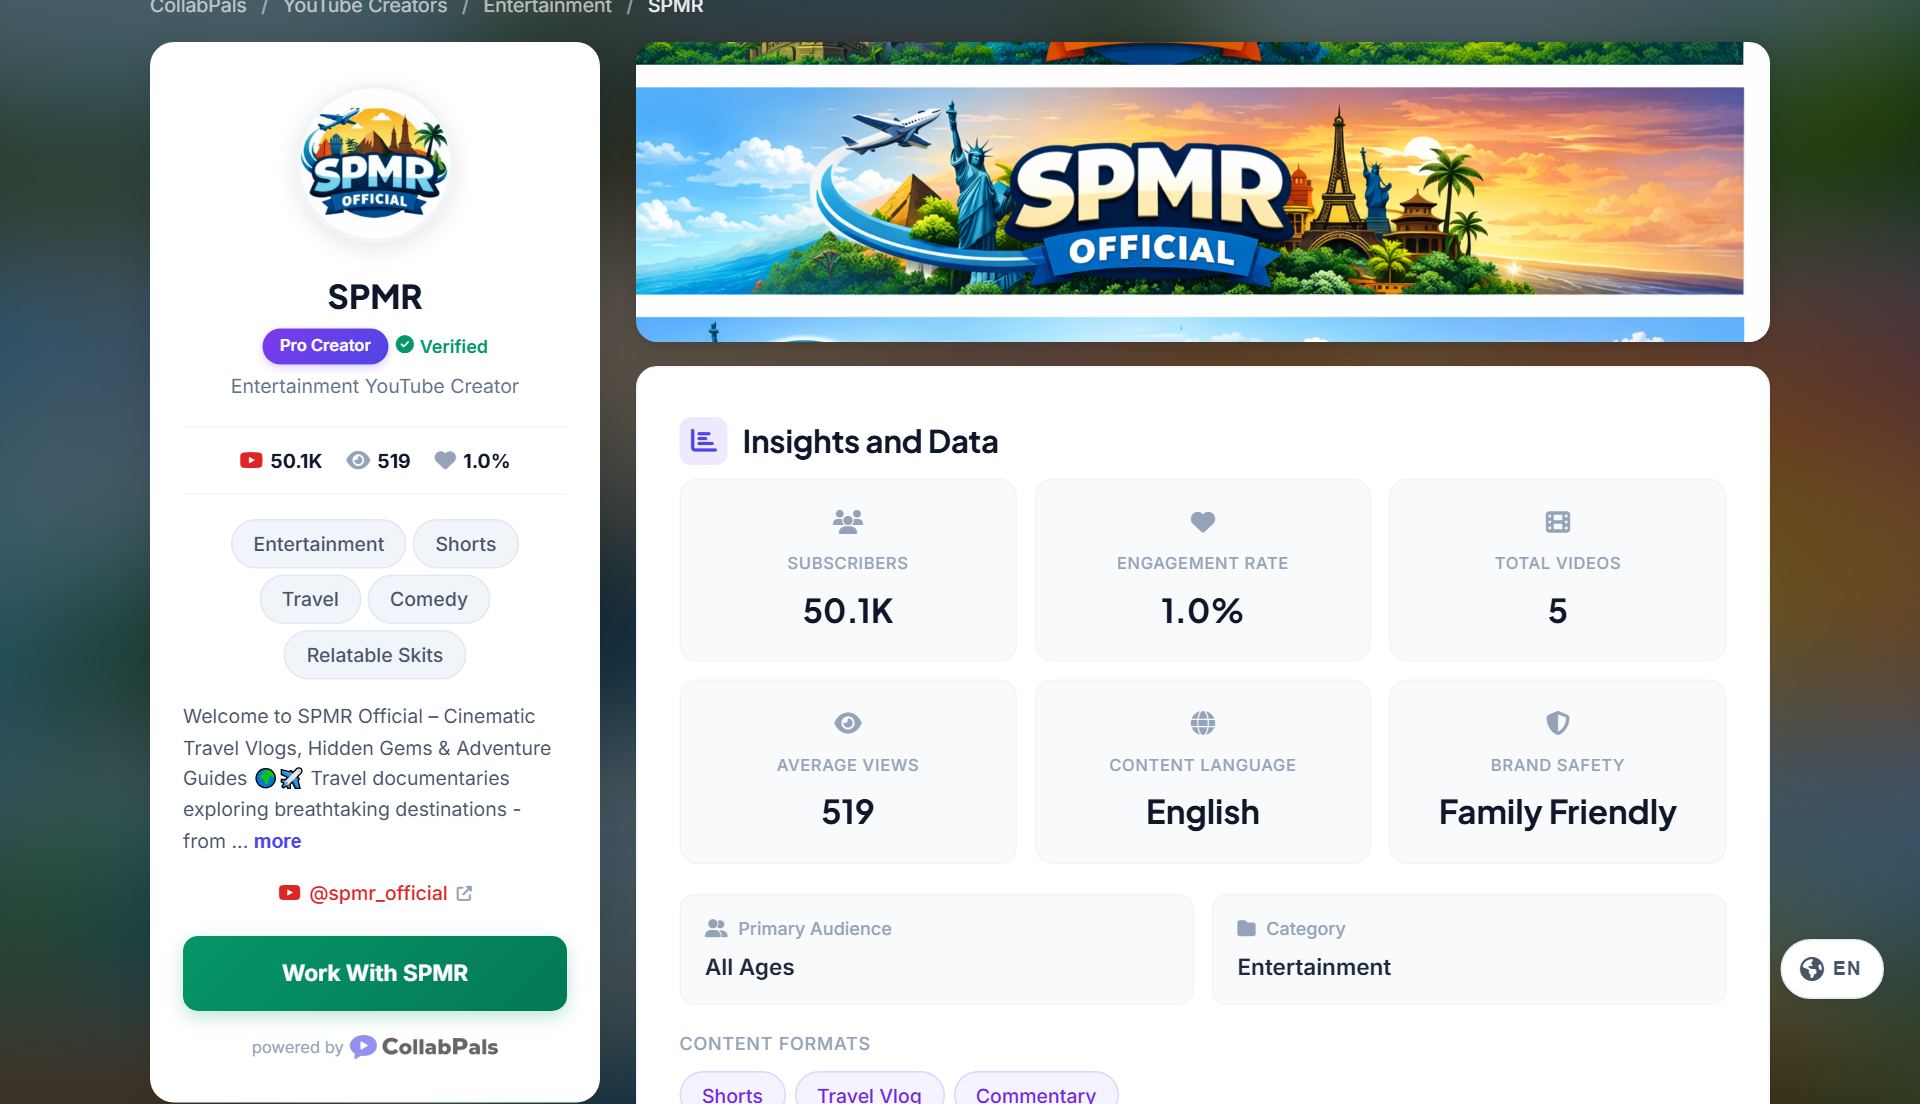Click the total videos value 5
The height and width of the screenshot is (1104, 1920).
1558,611
